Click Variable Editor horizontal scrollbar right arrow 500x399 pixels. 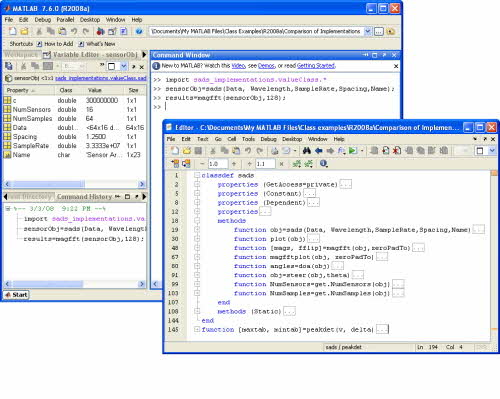(x=142, y=184)
